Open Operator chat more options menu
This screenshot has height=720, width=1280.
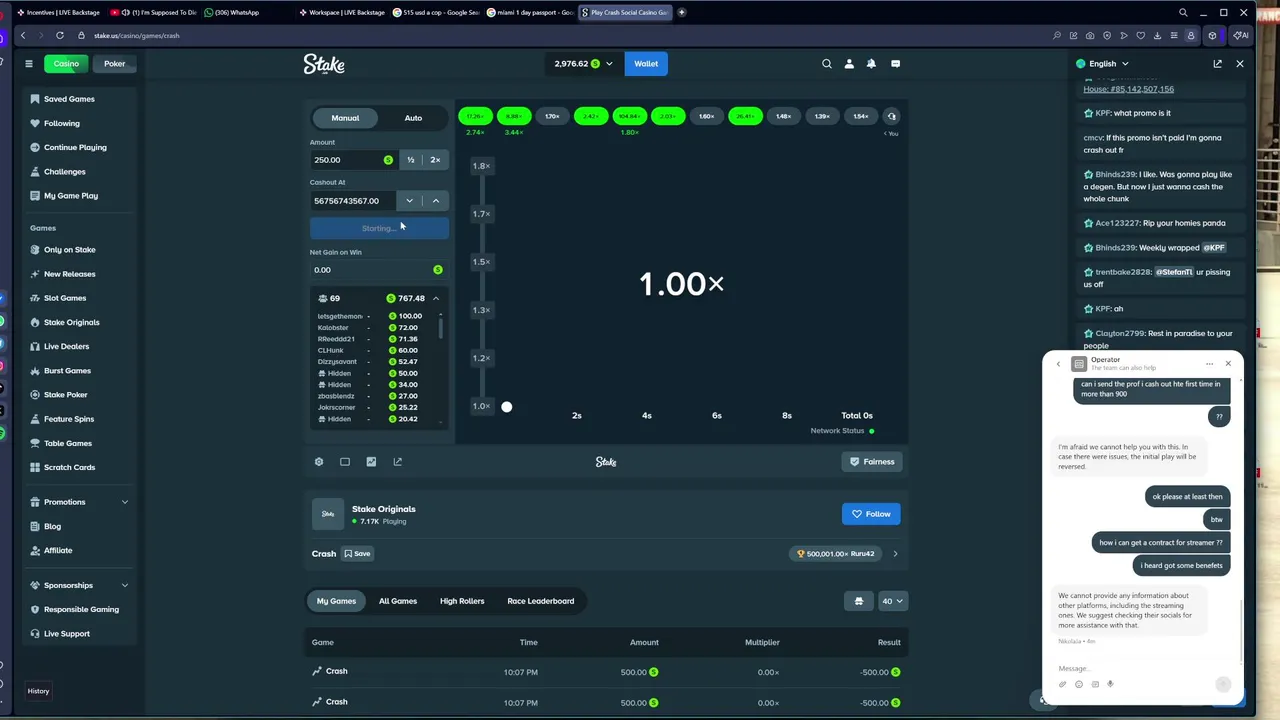point(1209,364)
